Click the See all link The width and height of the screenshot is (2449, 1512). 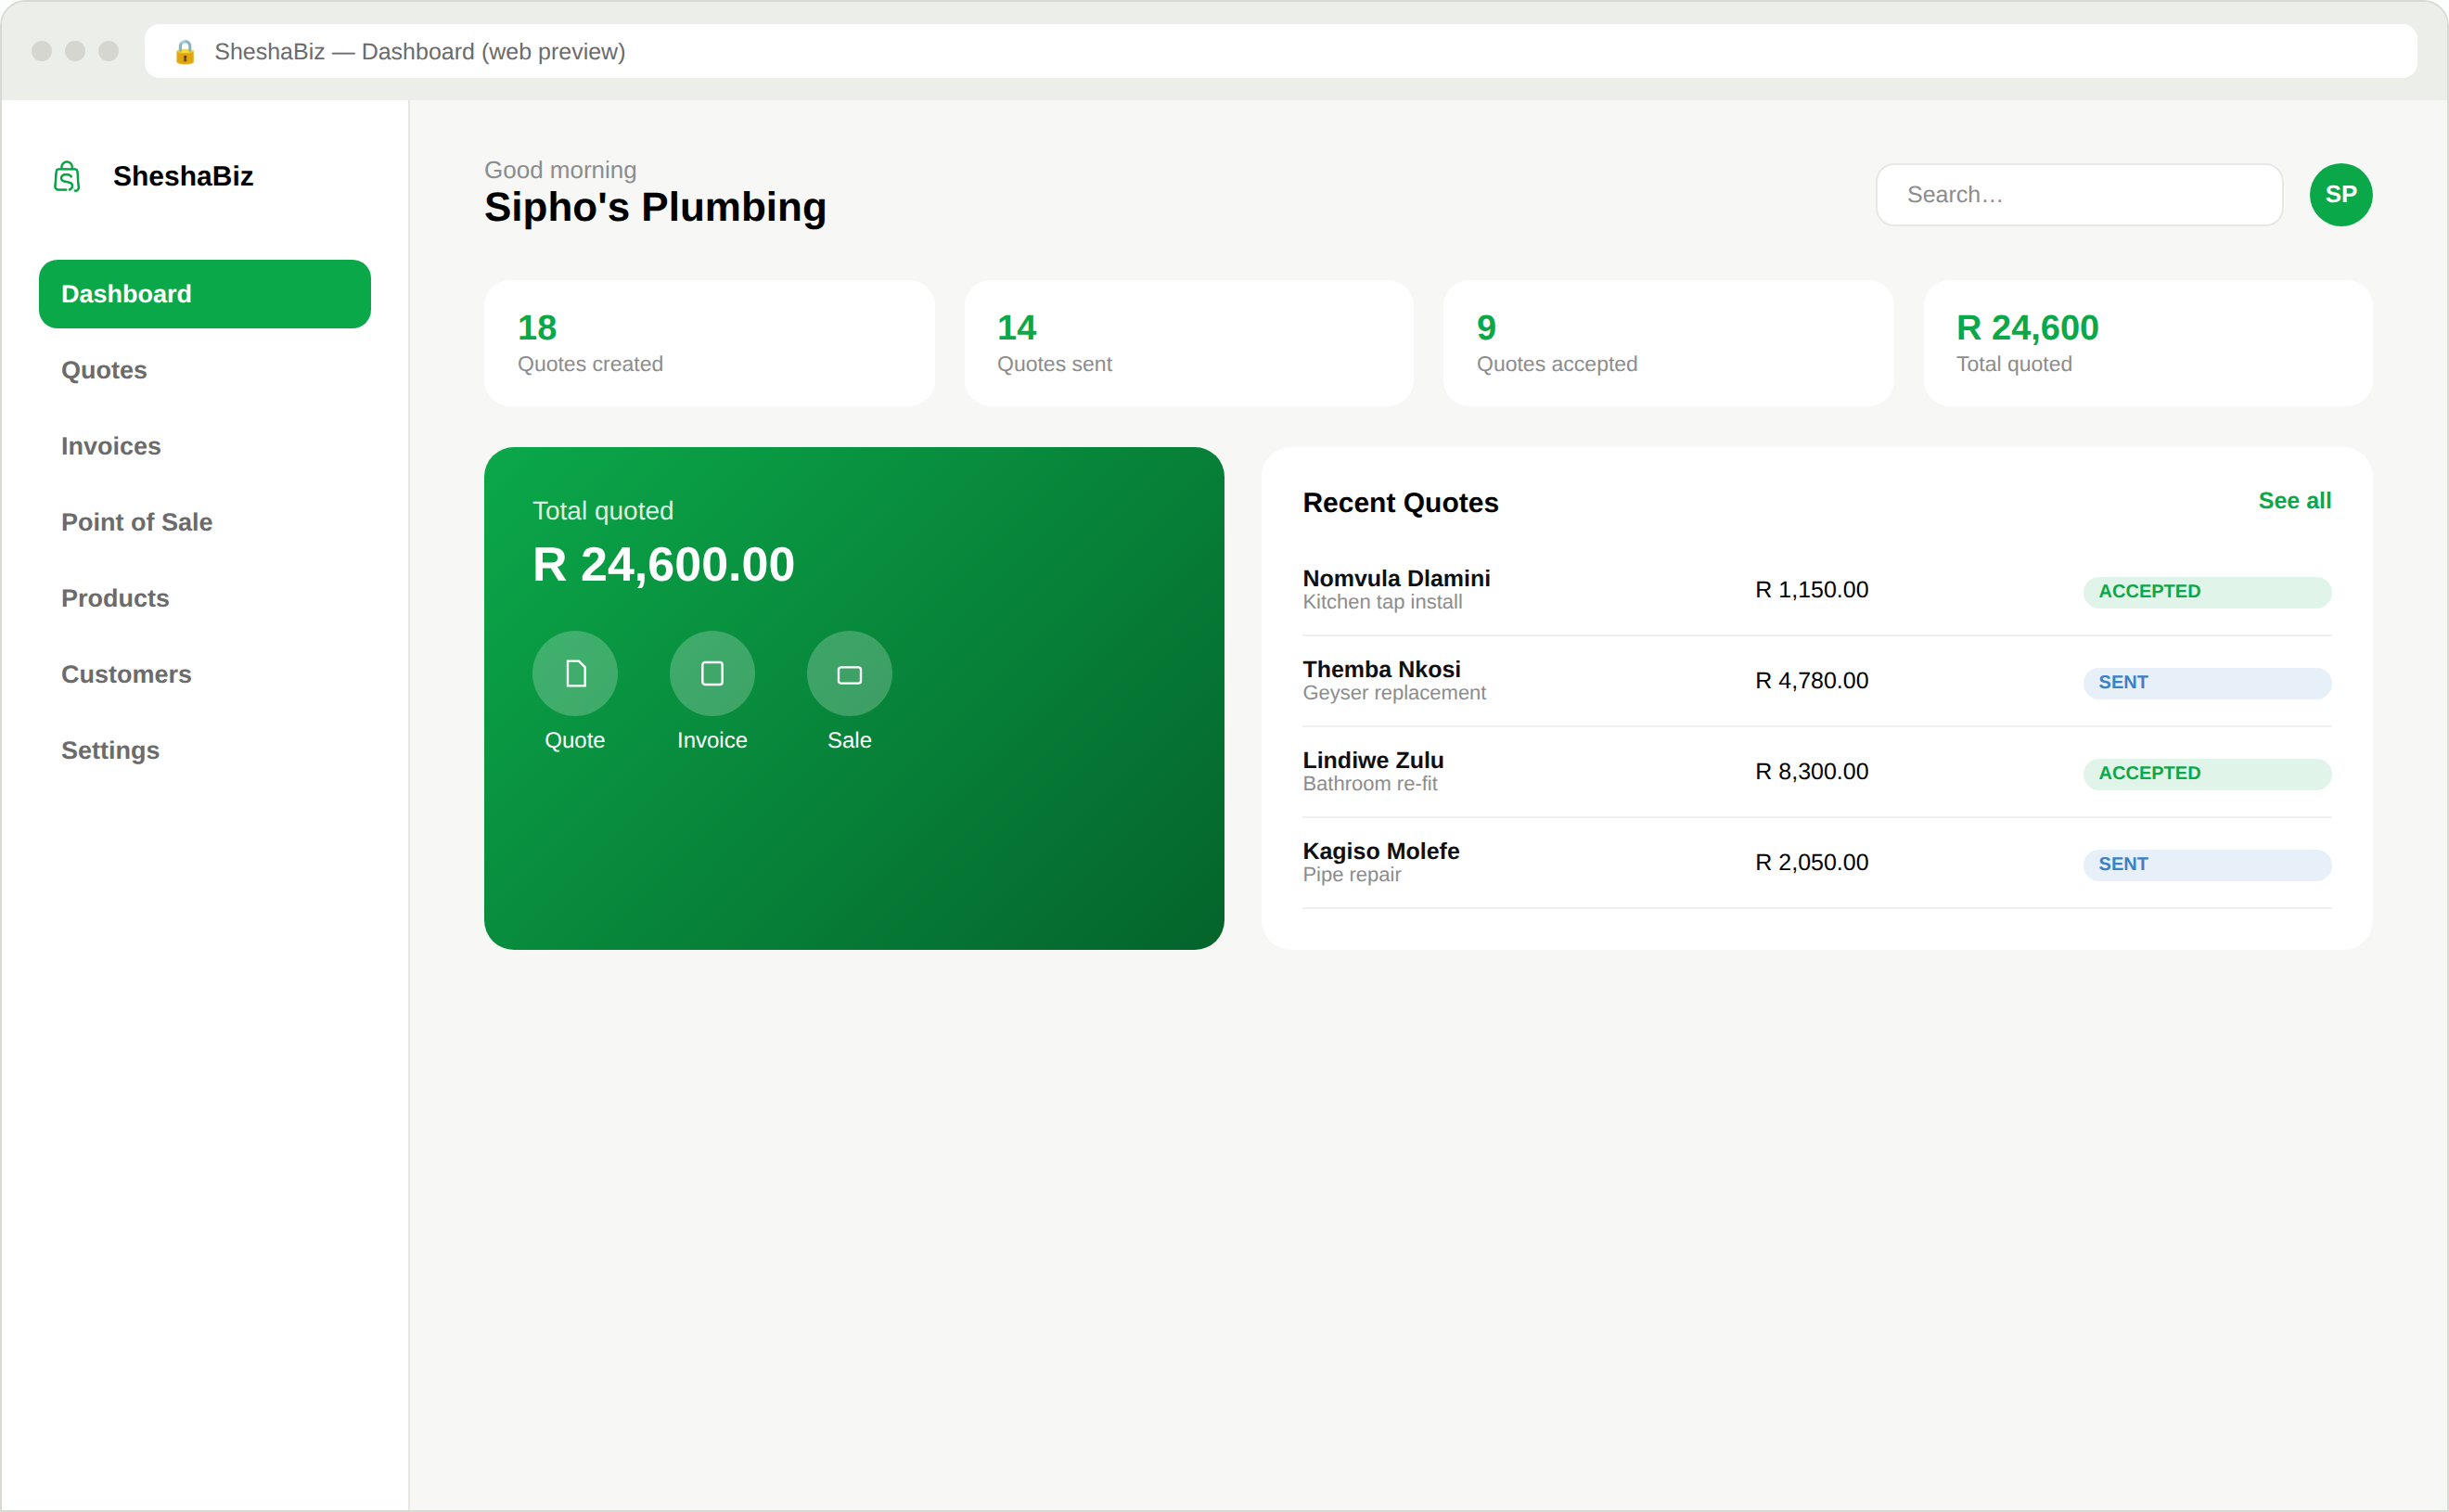2294,501
